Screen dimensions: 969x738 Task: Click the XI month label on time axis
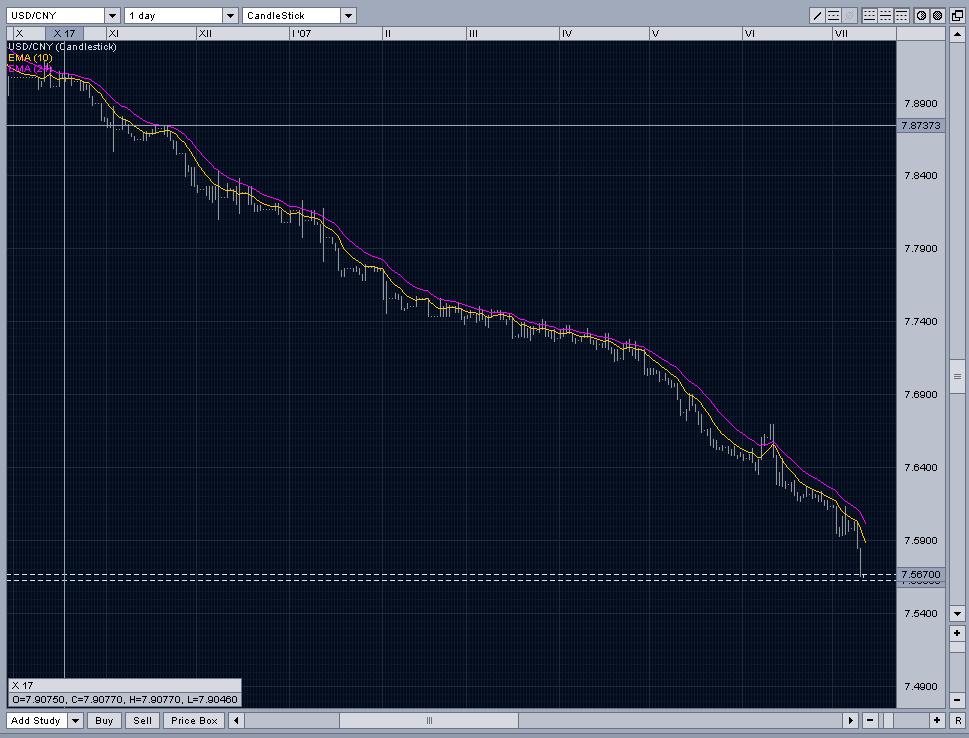click(114, 33)
